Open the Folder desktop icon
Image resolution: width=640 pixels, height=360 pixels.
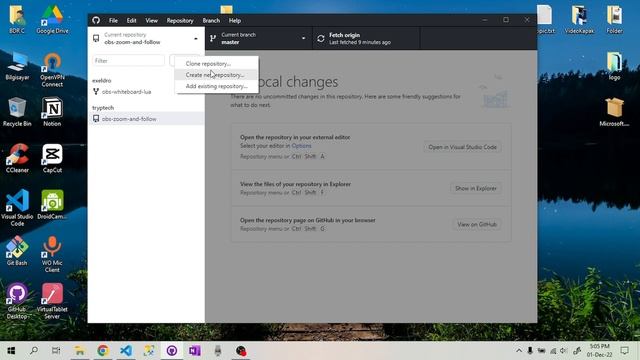(614, 19)
